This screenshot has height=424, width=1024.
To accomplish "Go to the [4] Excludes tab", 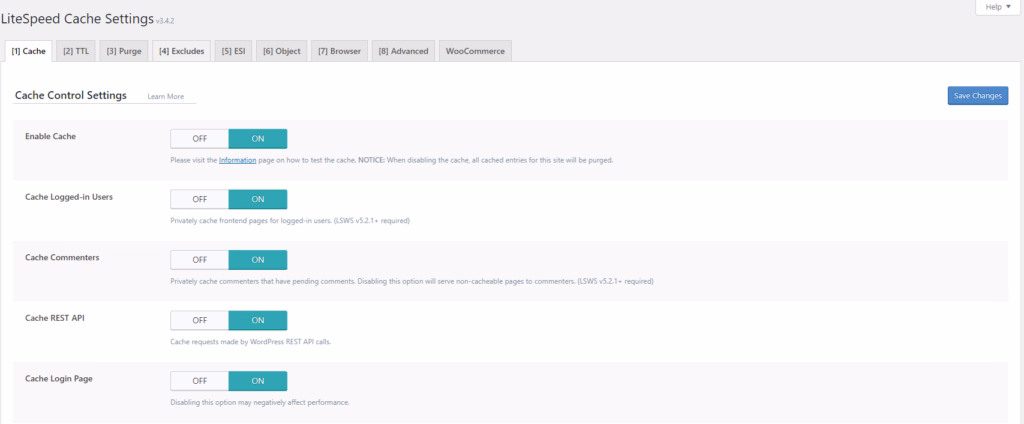I will 182,51.
